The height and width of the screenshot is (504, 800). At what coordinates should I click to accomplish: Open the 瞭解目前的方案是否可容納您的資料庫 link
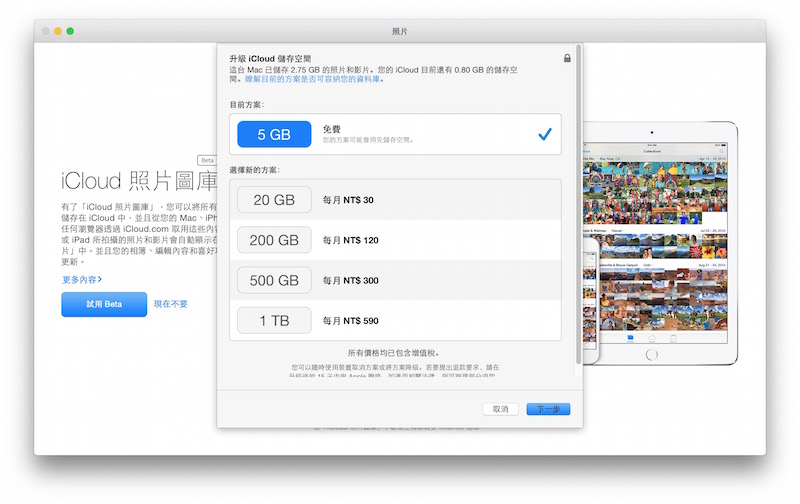pos(312,79)
